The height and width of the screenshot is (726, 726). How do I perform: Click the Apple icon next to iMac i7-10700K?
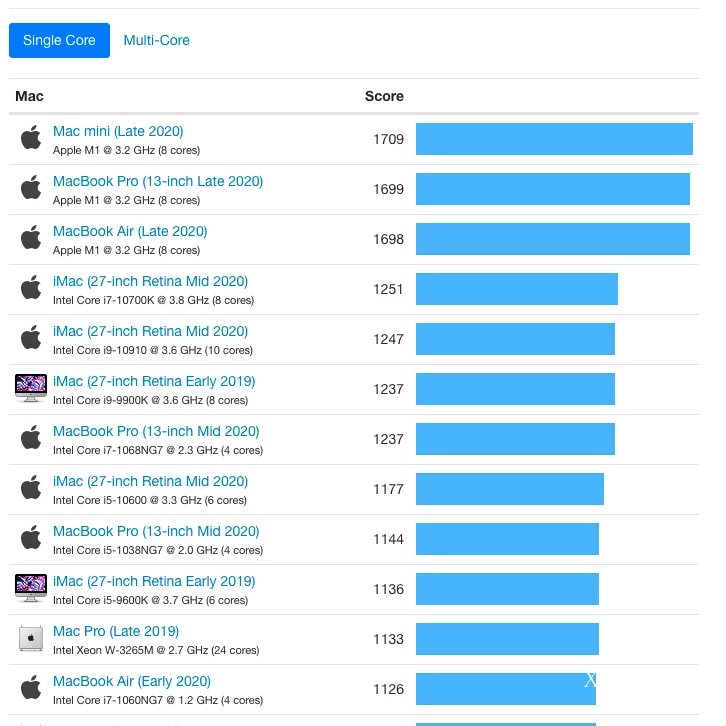coord(31,288)
